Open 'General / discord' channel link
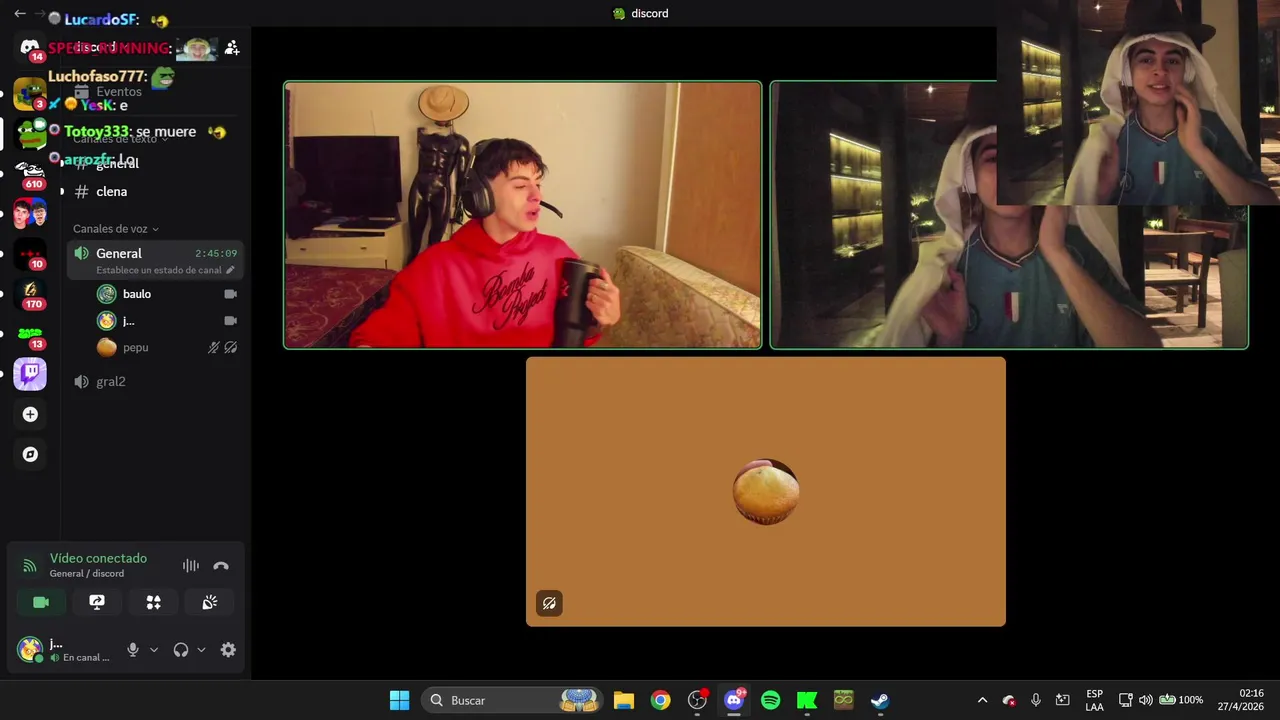This screenshot has height=720, width=1280. click(x=87, y=573)
